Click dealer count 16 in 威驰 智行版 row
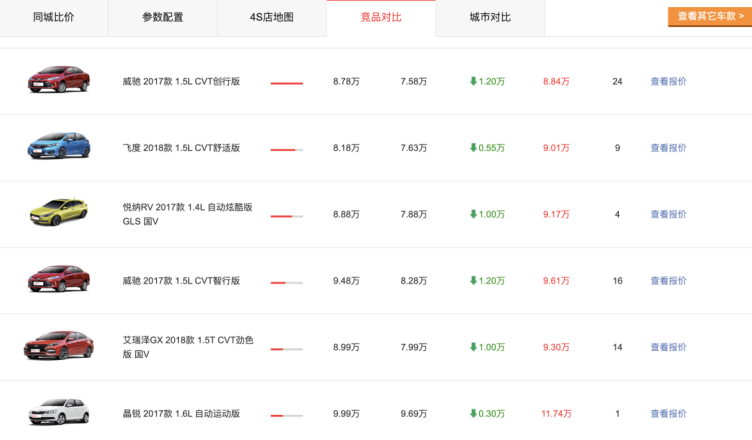This screenshot has width=752, height=440. click(617, 281)
